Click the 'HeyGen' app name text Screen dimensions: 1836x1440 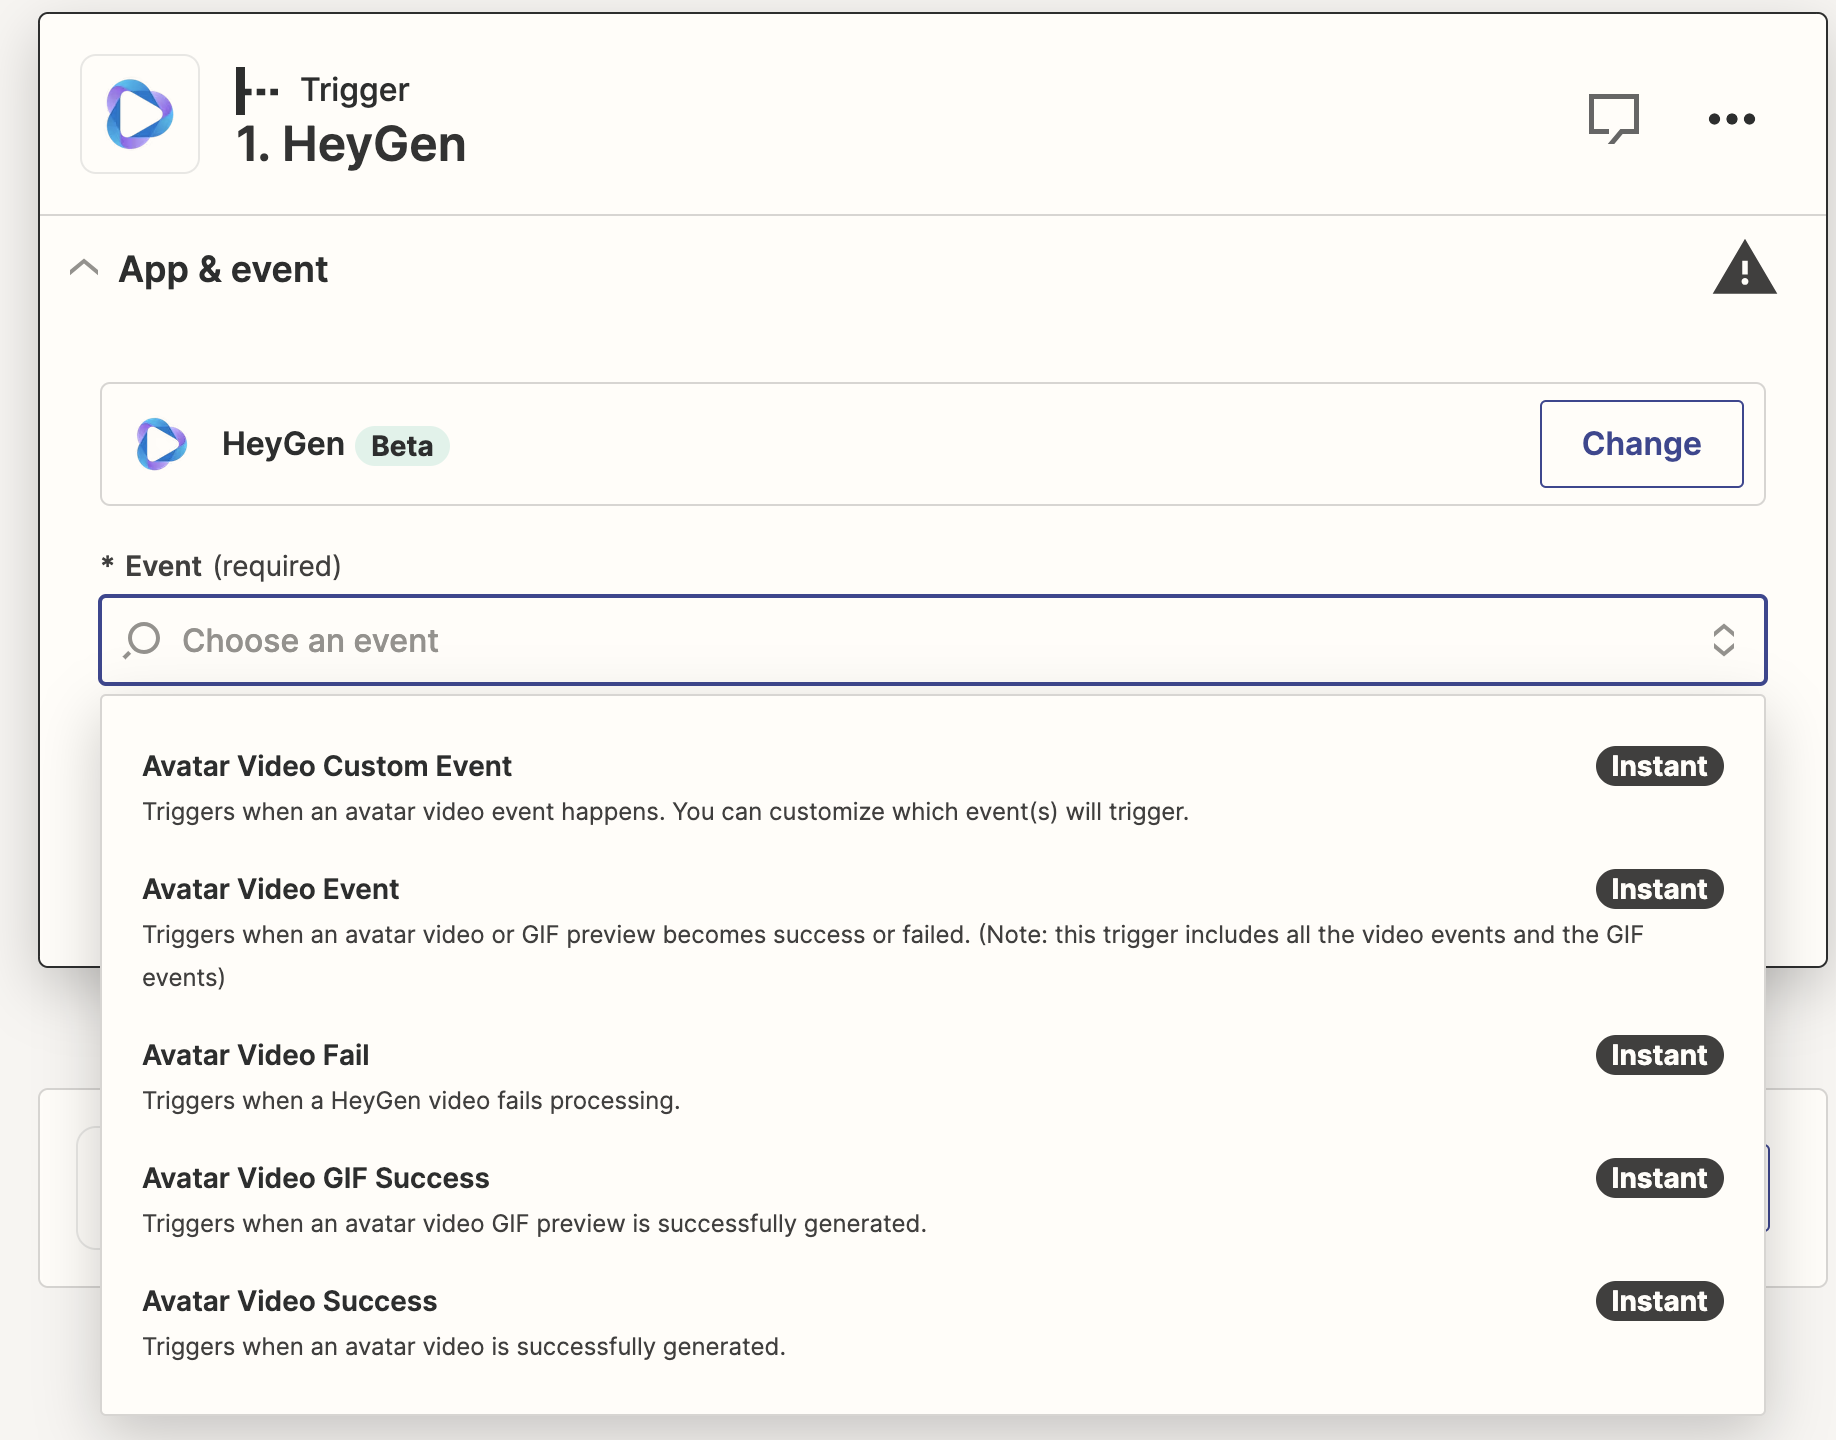283,444
